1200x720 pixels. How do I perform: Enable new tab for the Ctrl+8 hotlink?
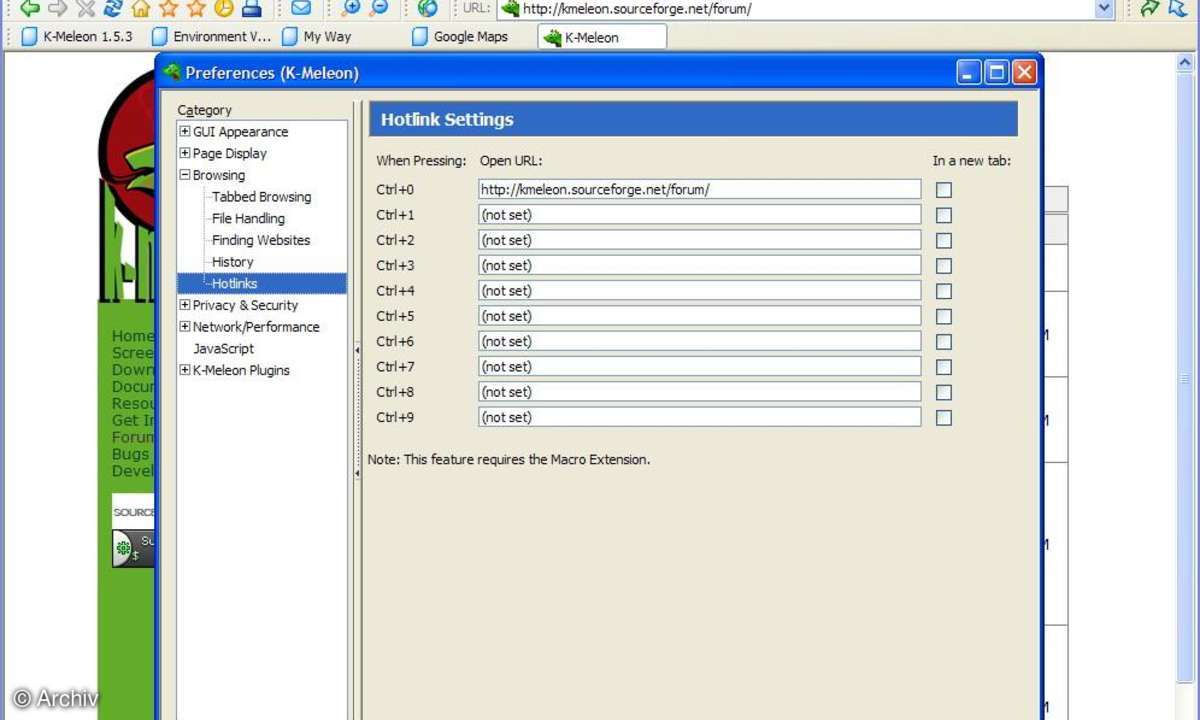943,392
